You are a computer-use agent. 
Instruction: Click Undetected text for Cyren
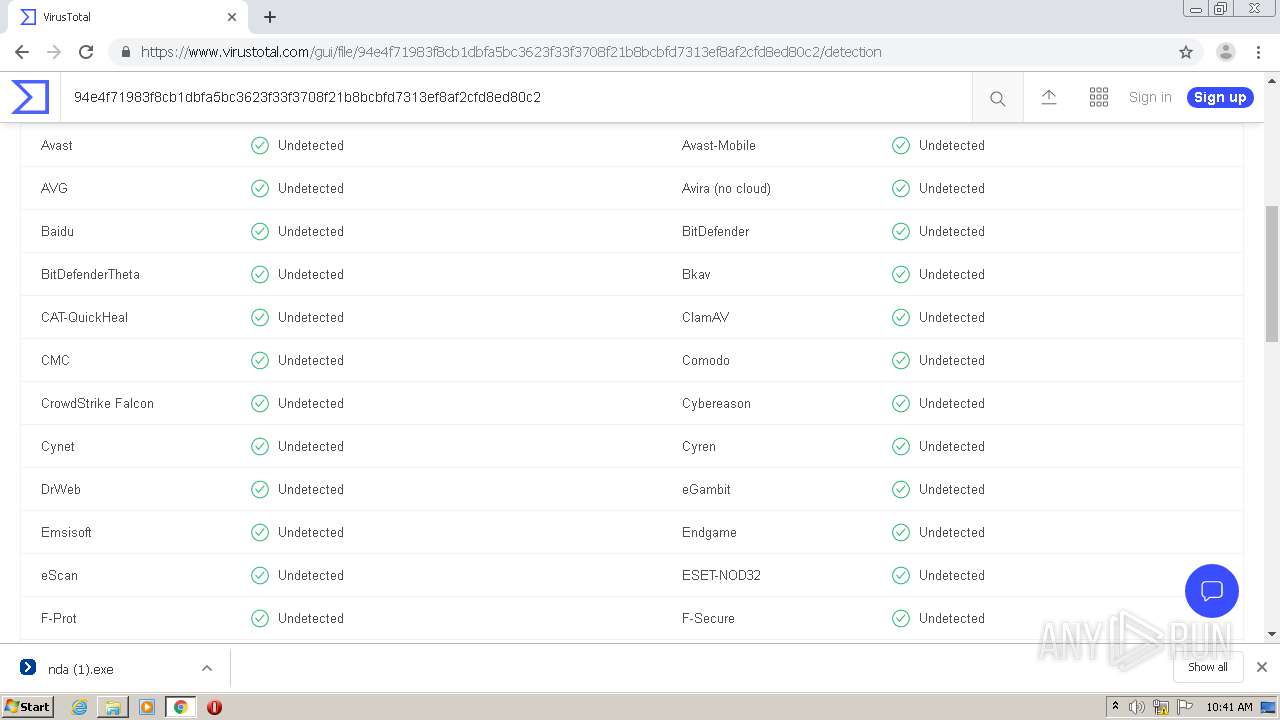[x=952, y=446]
